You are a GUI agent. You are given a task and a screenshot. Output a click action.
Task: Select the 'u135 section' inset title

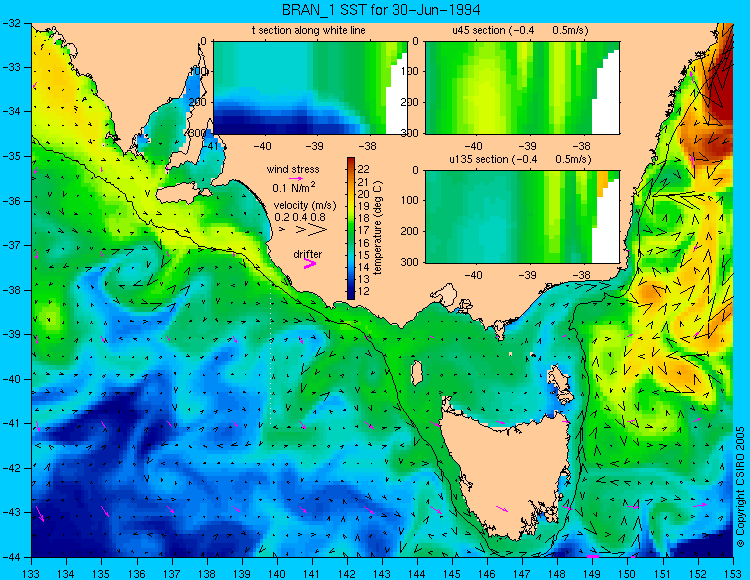[x=520, y=159]
